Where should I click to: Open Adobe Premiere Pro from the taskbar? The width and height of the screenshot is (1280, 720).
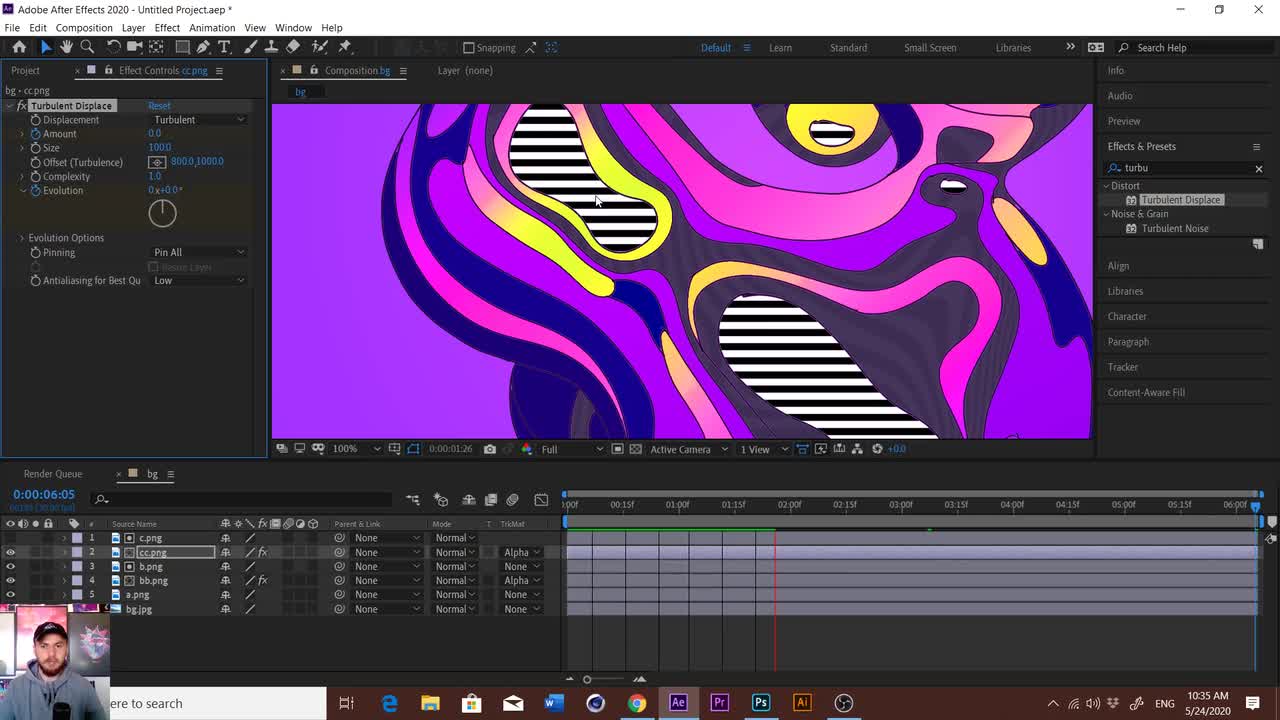[719, 703]
